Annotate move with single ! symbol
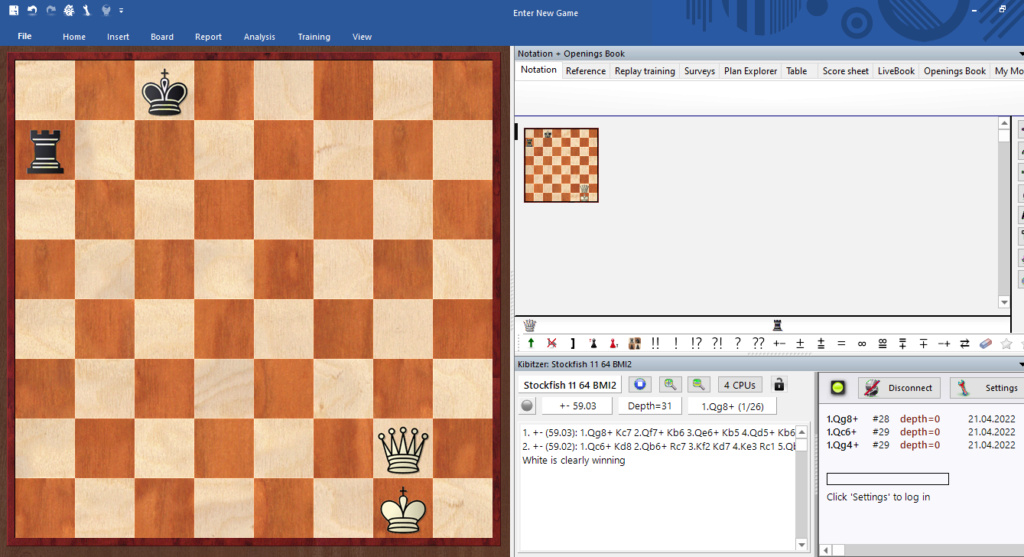1024x557 pixels. coord(676,343)
